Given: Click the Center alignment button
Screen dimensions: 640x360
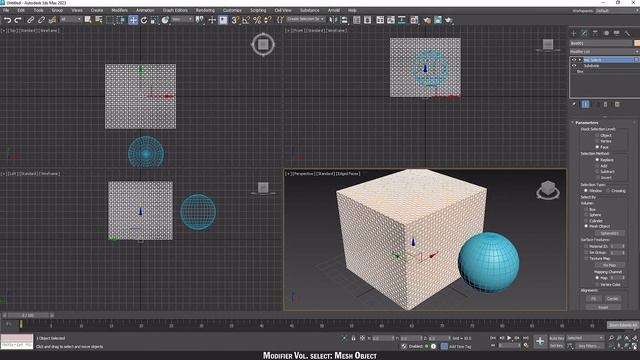Looking at the screenshot, I should click(x=612, y=299).
